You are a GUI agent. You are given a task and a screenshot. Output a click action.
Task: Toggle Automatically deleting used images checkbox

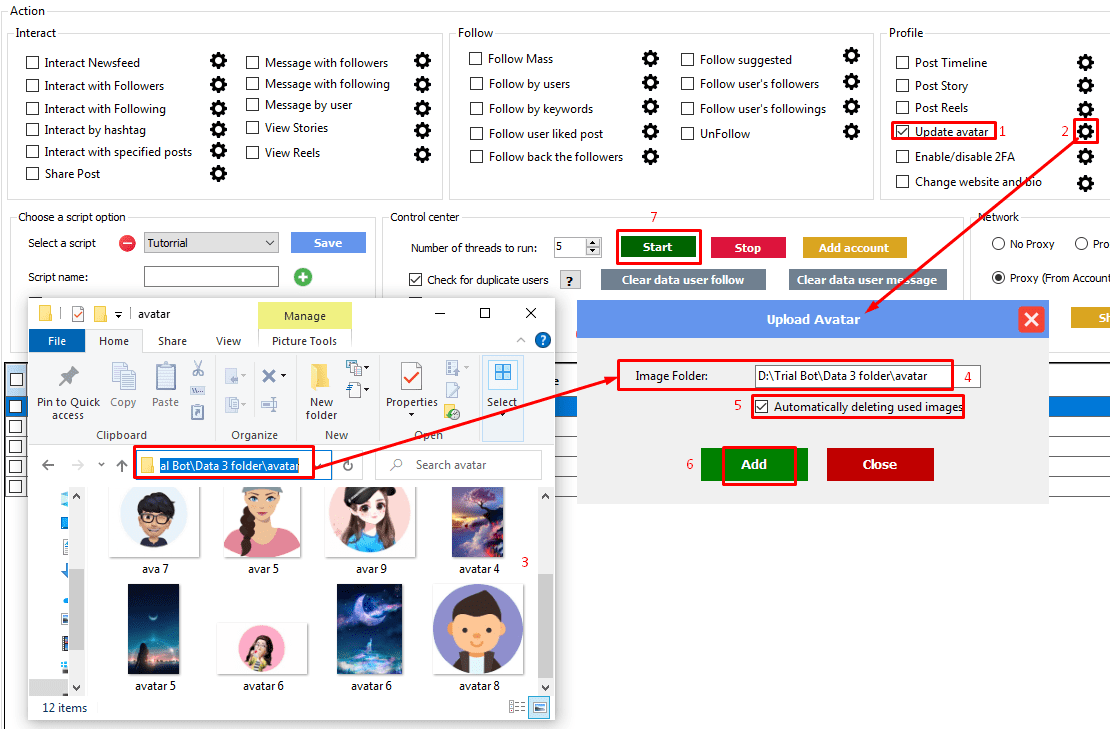[762, 407]
